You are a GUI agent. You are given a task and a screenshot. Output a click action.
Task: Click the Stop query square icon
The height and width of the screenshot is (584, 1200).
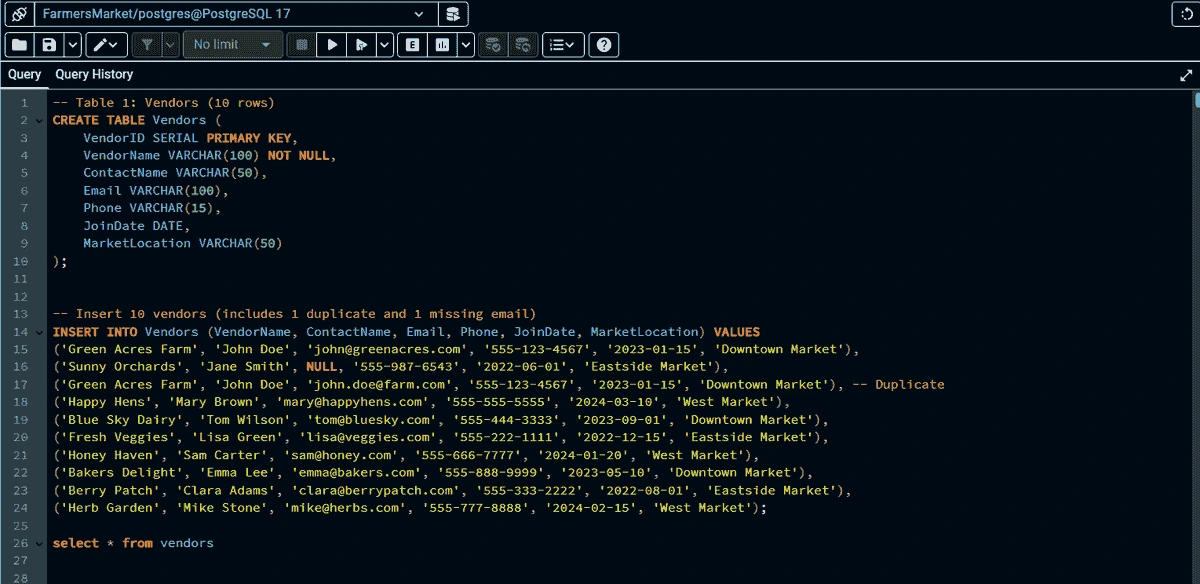[x=301, y=45]
